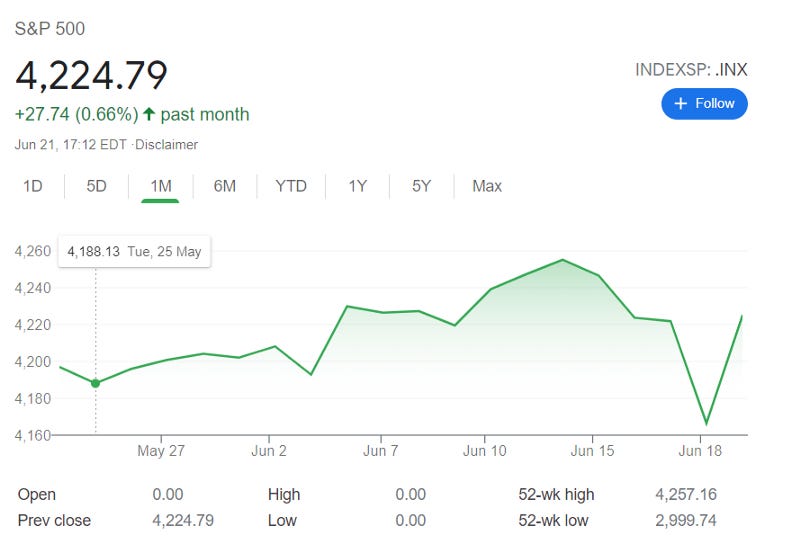Click the 4,240 y-axis label
Screen dimensions: 800x543
[x=33, y=288]
